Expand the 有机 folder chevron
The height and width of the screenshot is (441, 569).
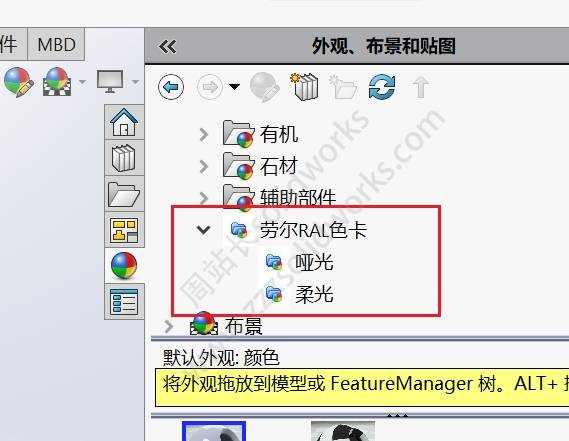tap(204, 135)
